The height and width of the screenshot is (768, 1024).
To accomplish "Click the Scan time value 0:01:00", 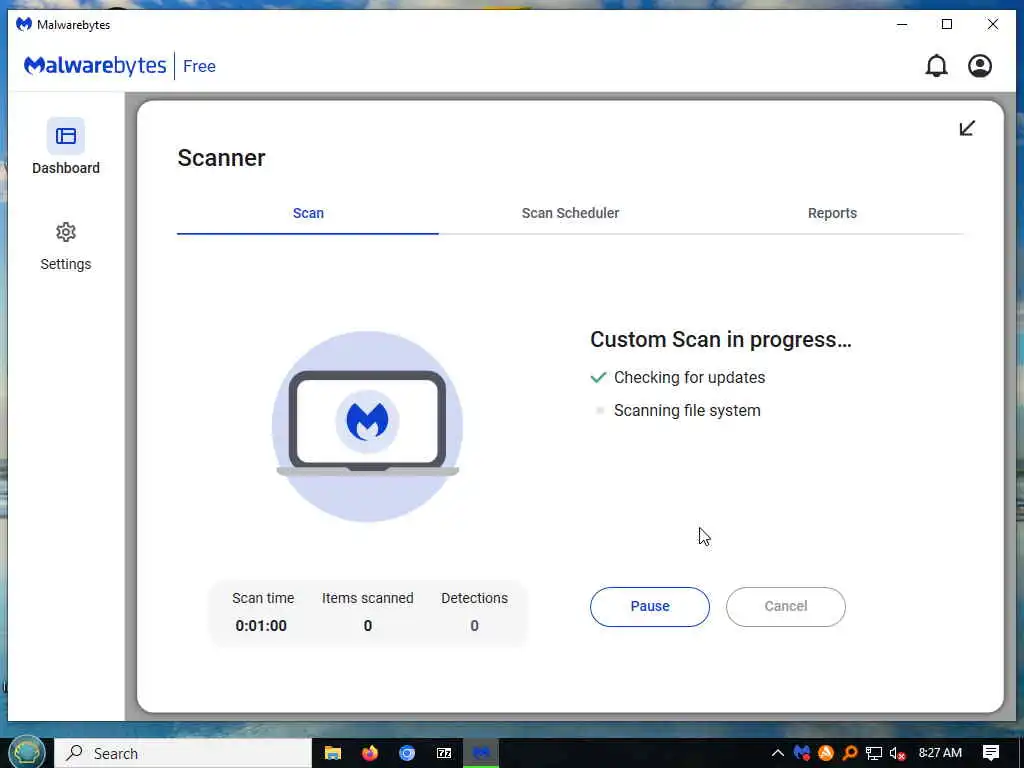I will click(x=261, y=626).
